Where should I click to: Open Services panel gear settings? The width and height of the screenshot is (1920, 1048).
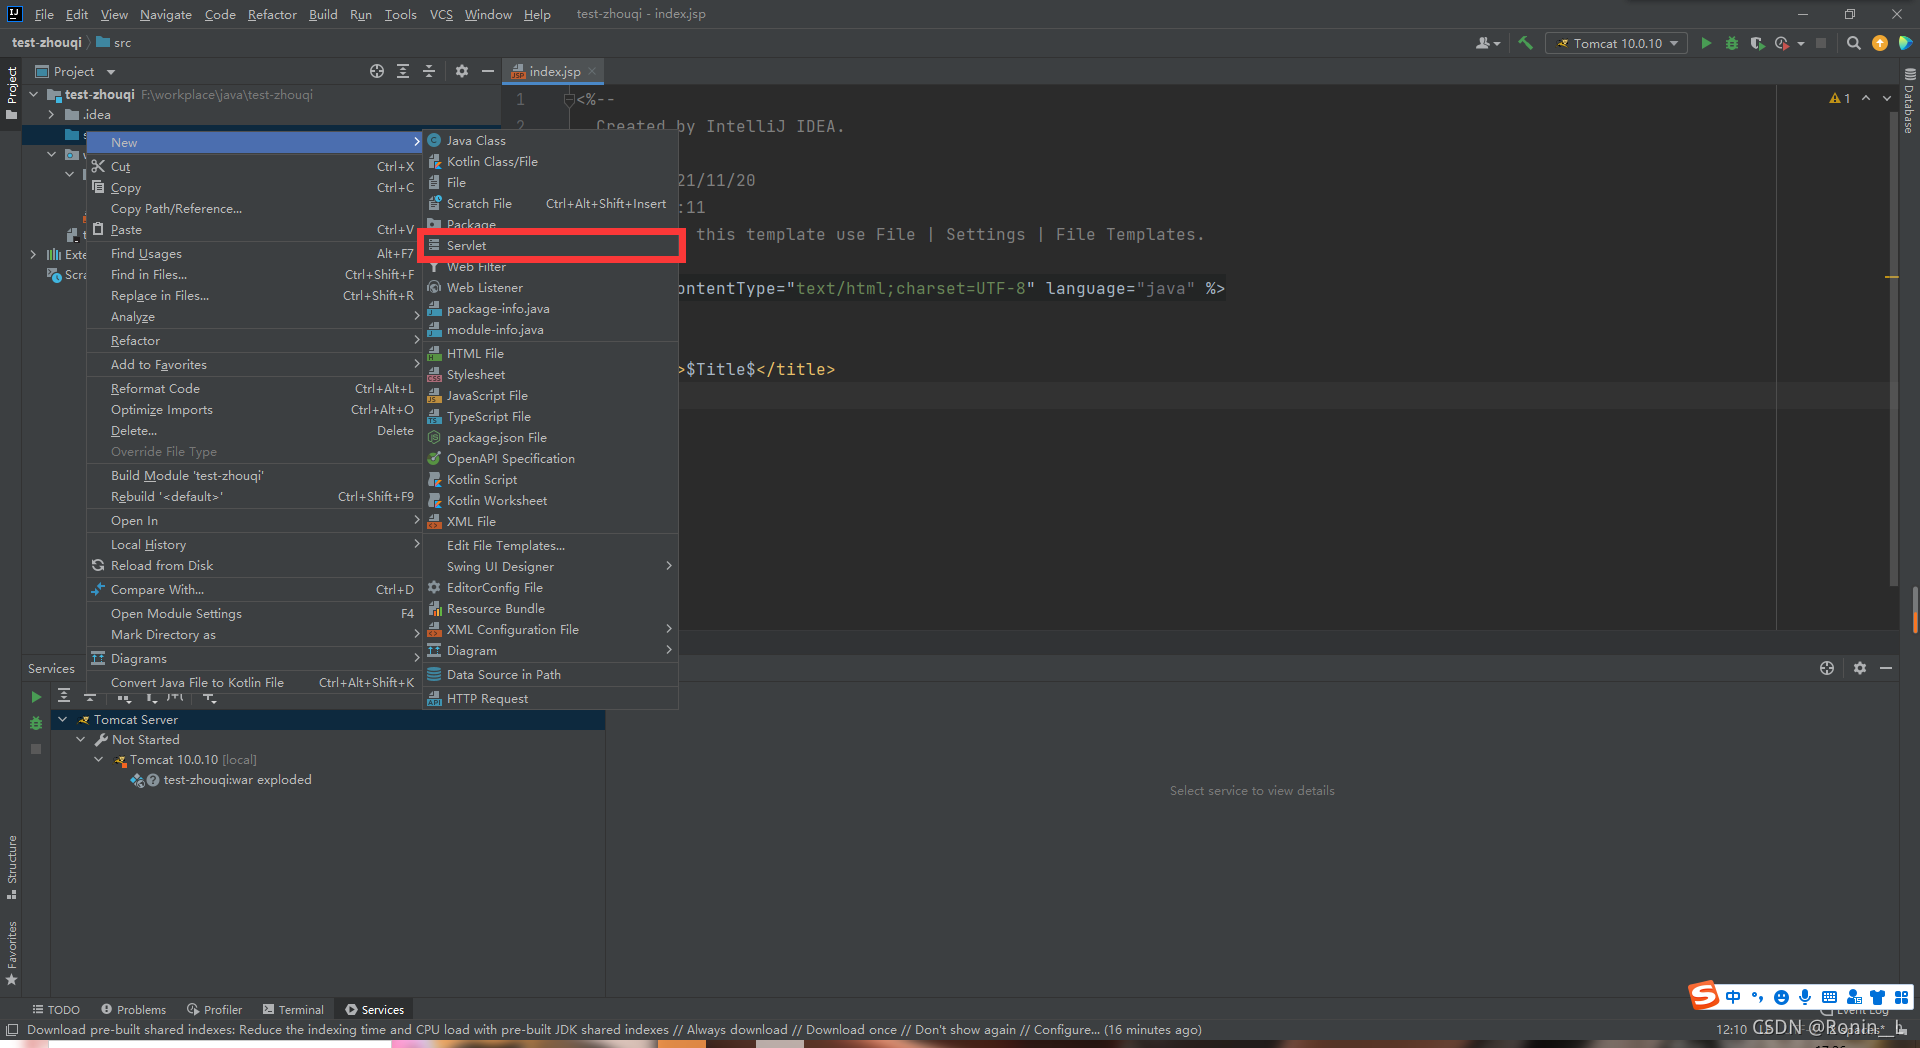tap(1860, 668)
